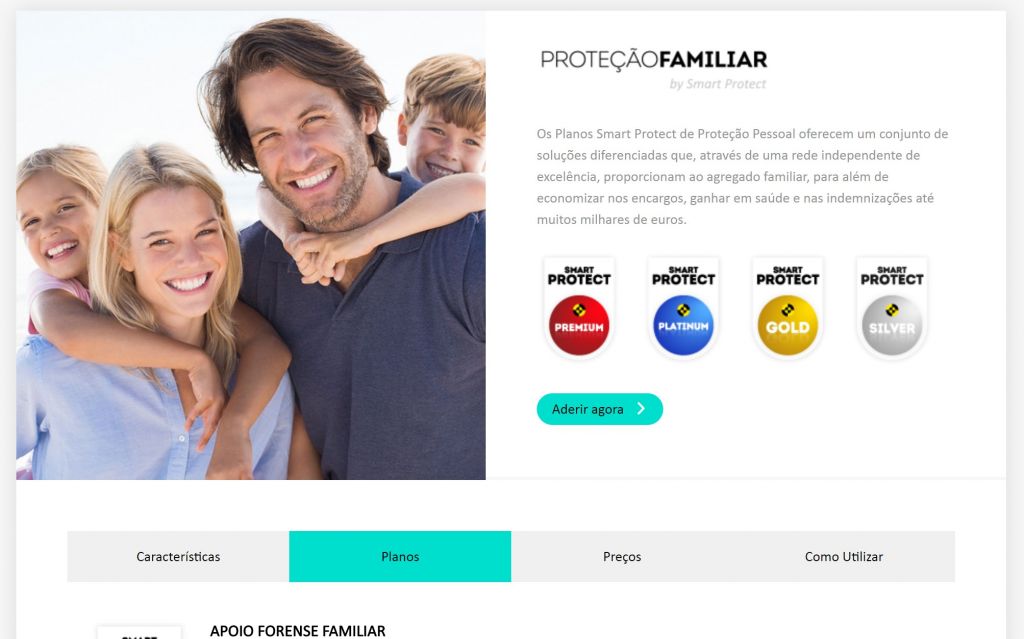Screen dimensions: 1024x639
Task: Click the Proteção Familiar logo
Action: point(654,60)
